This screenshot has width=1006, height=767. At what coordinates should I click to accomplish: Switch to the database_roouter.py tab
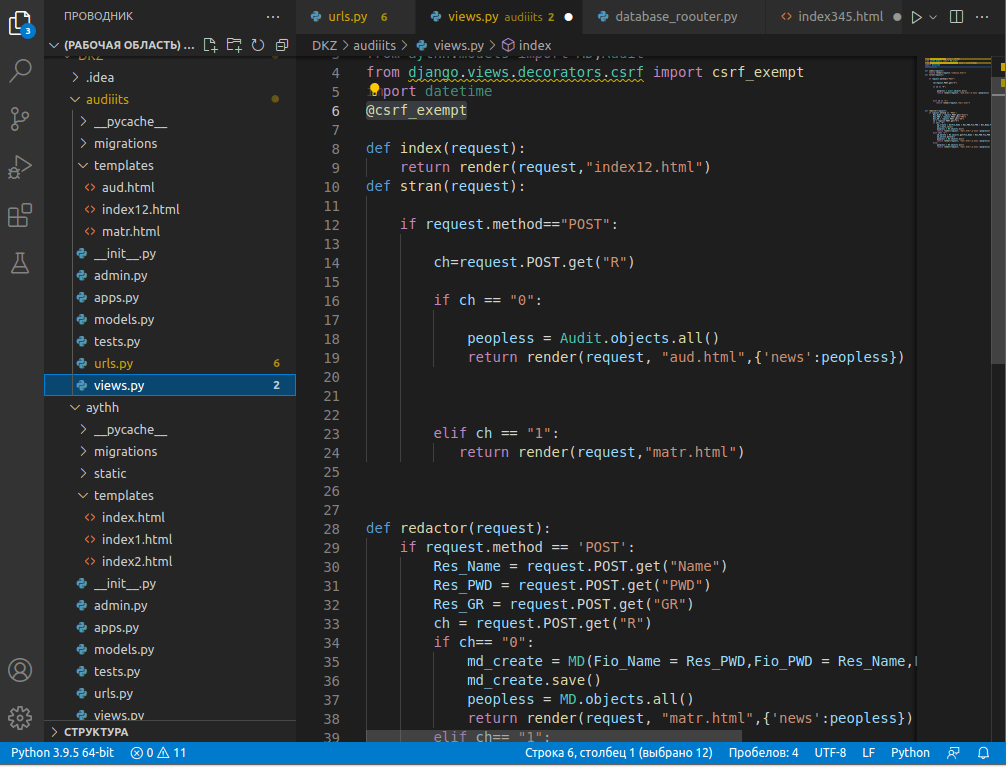(676, 17)
